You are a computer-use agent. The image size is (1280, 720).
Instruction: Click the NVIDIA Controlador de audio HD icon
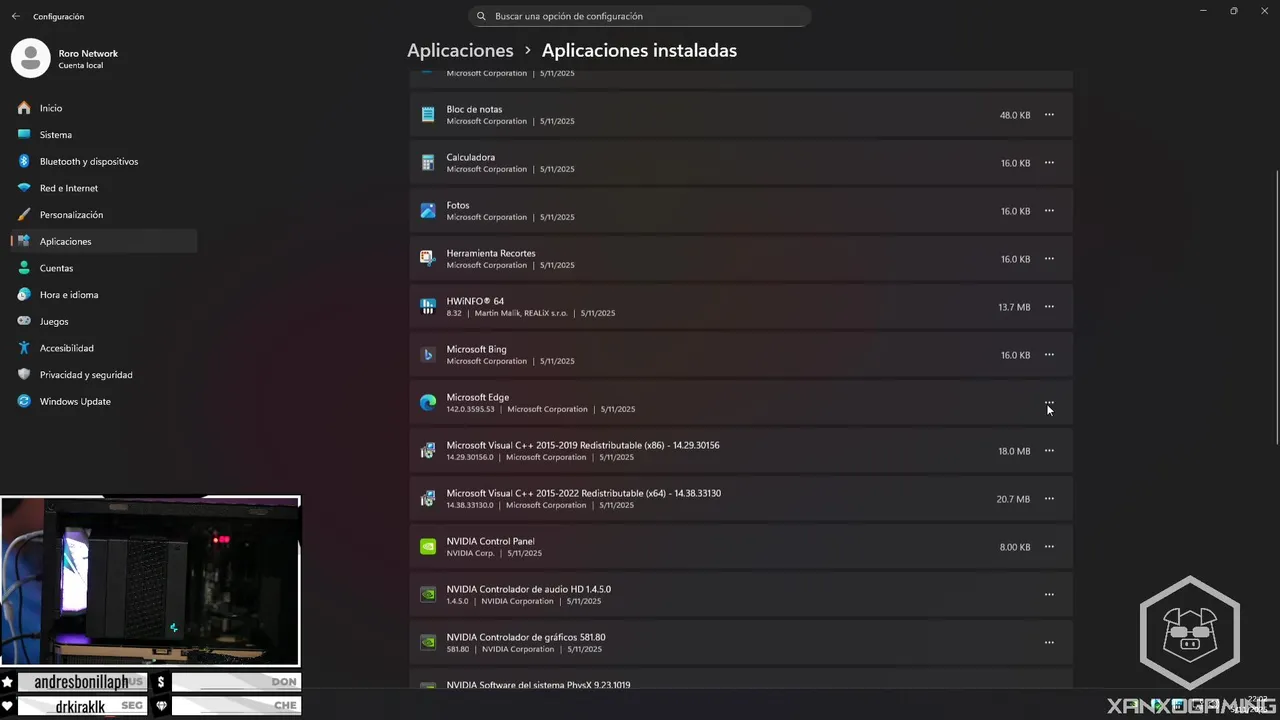click(x=428, y=595)
